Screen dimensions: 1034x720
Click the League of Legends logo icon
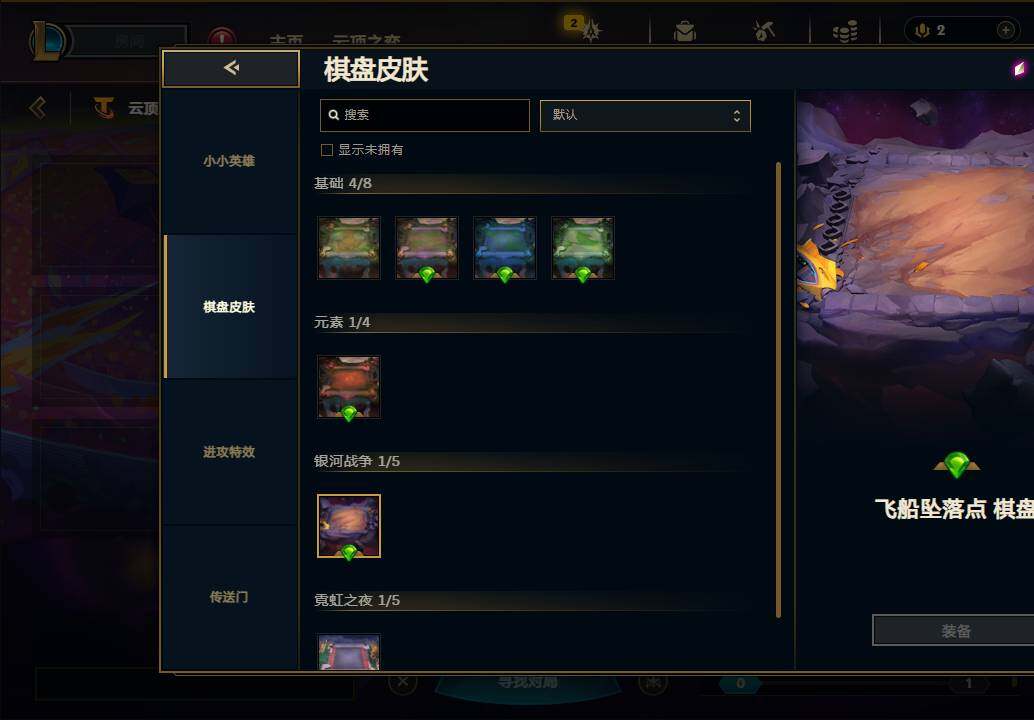48,40
